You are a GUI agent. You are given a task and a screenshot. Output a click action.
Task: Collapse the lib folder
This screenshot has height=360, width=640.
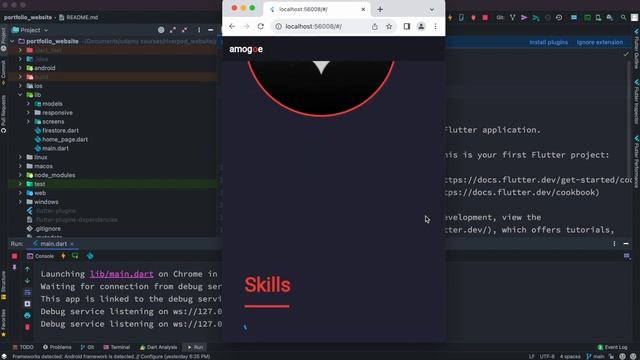pos(20,95)
